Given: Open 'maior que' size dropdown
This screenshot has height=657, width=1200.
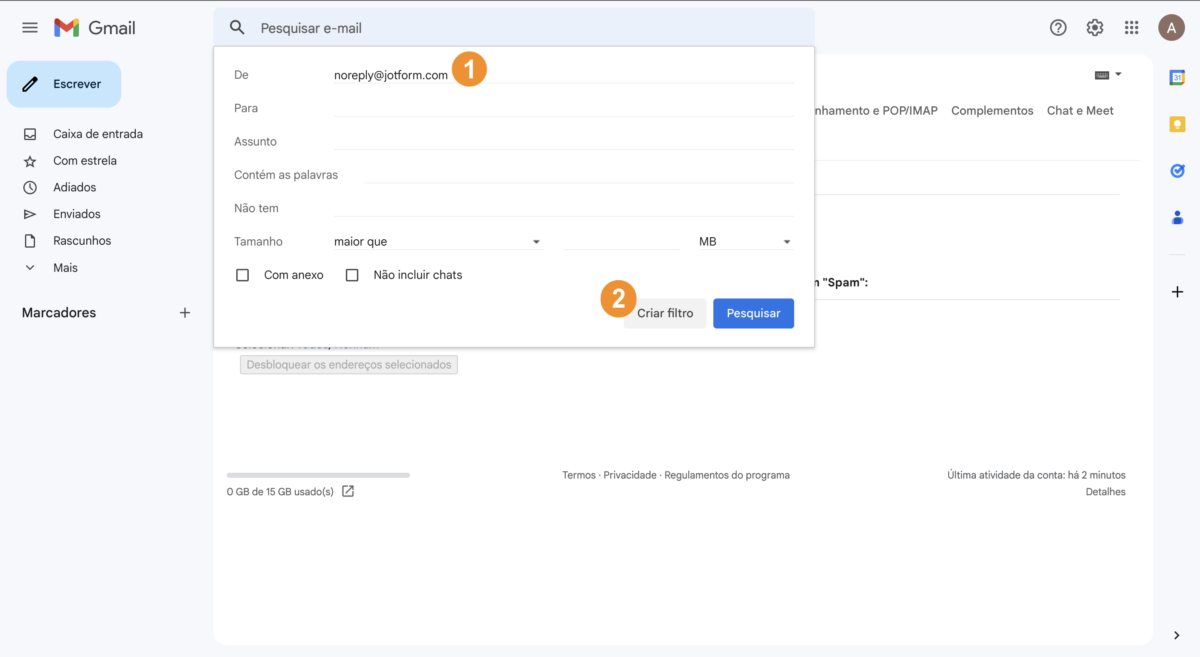Looking at the screenshot, I should tap(437, 242).
